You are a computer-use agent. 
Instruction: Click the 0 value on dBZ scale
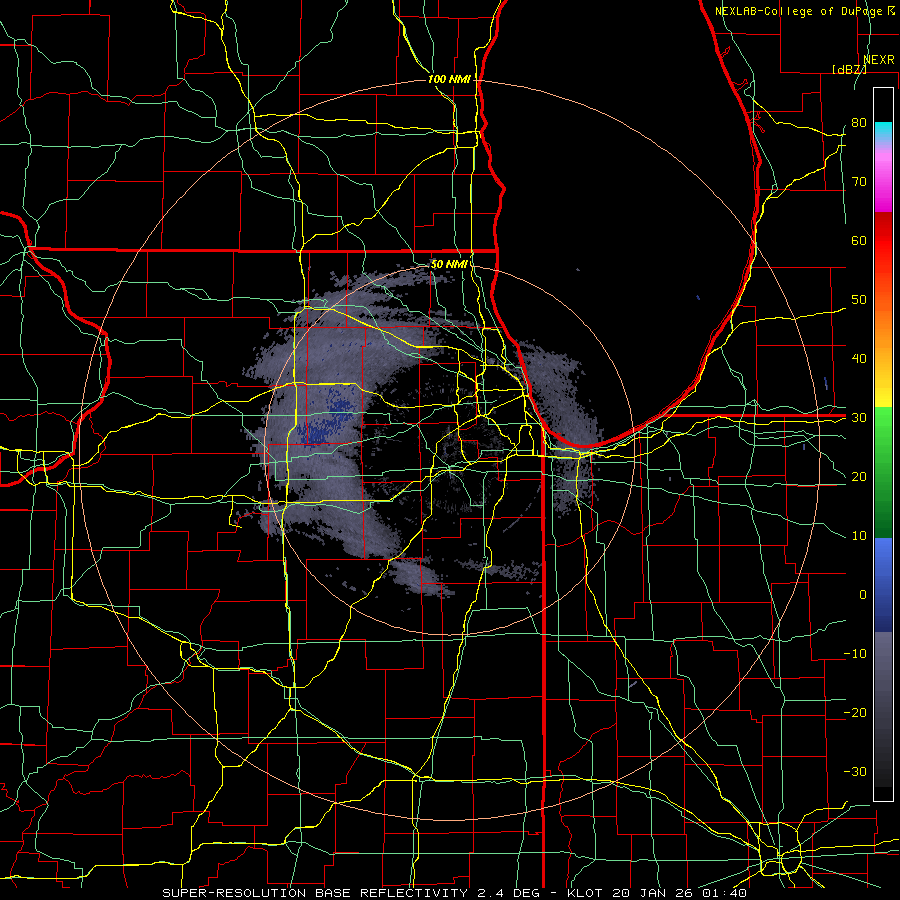pos(863,595)
